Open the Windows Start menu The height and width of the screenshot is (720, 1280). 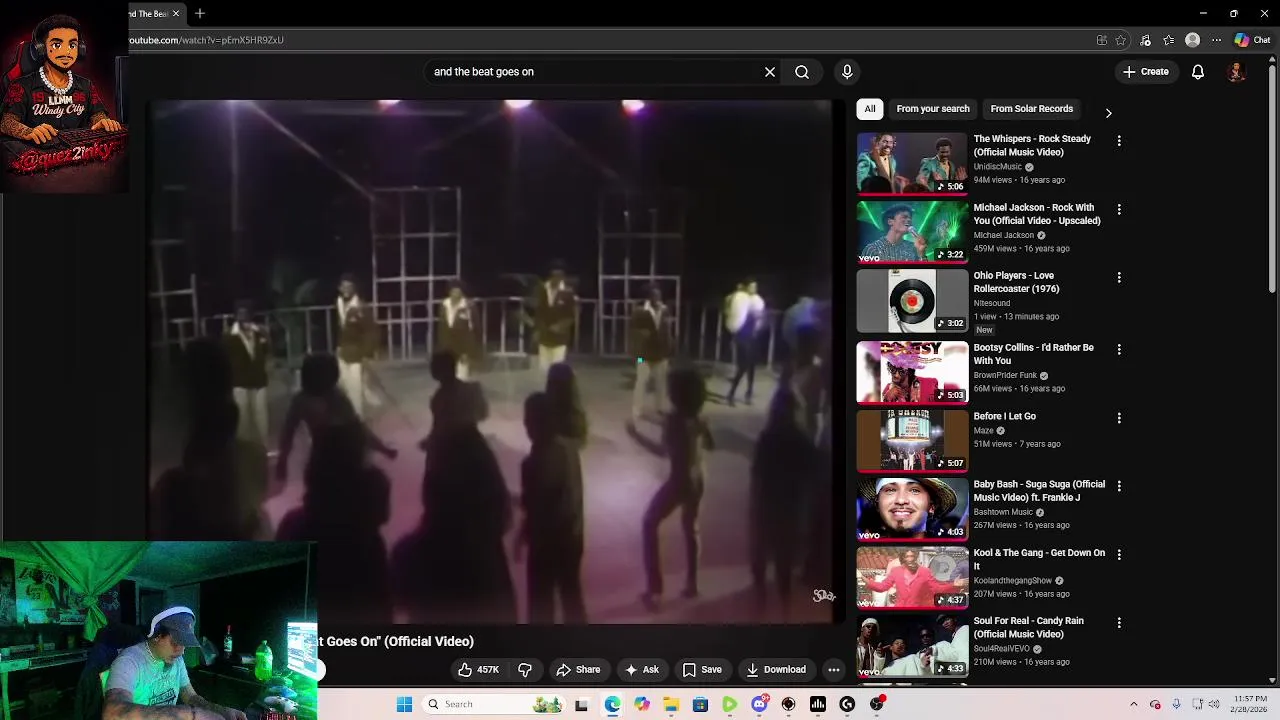tap(404, 704)
